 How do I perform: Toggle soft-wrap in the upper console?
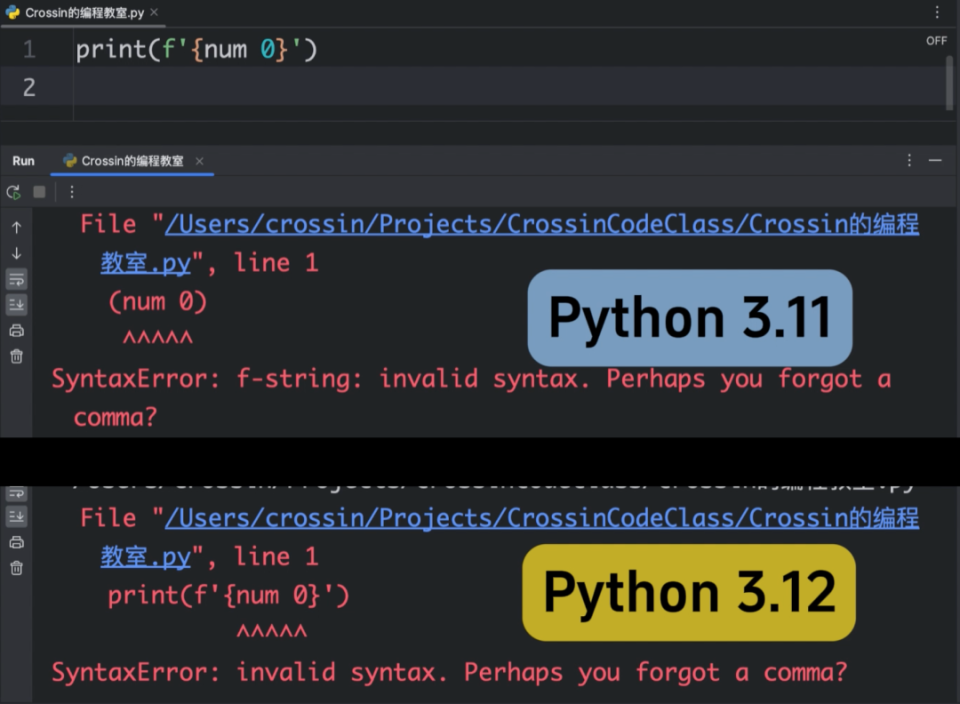tap(17, 279)
